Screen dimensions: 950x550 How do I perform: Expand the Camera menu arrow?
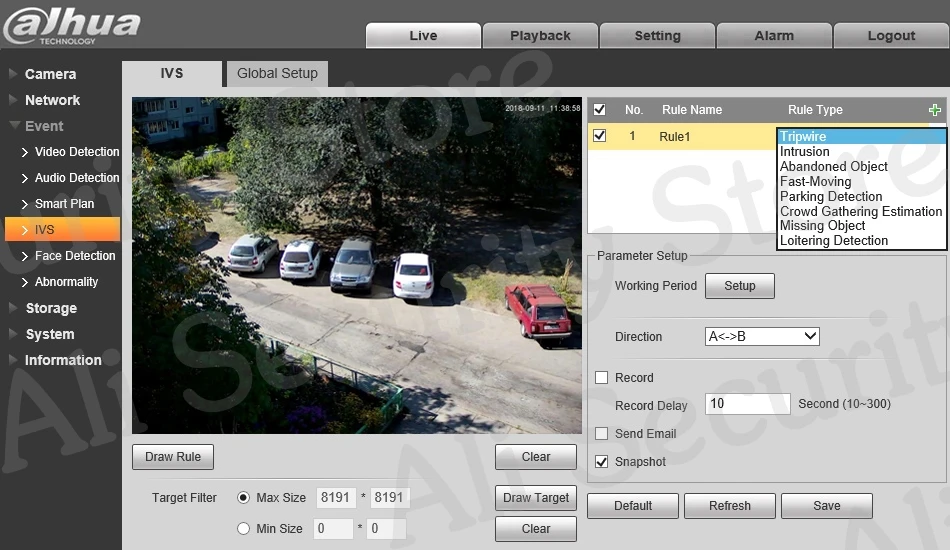[13, 74]
